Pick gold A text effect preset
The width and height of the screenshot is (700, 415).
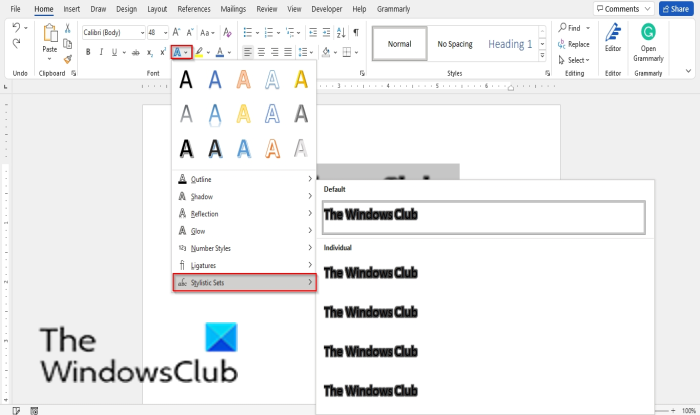point(301,80)
